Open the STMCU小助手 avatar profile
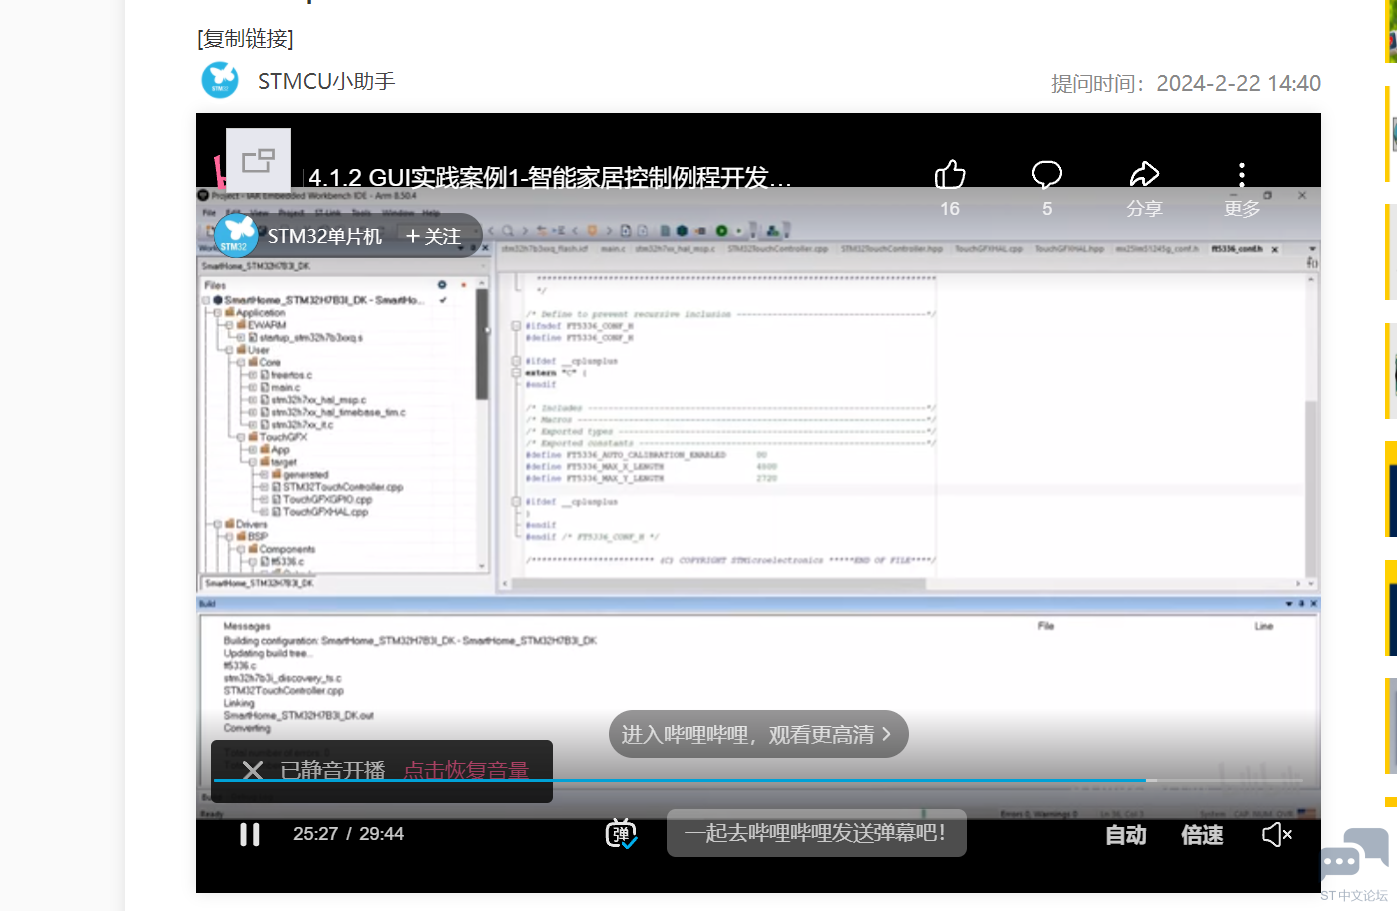Screen dimensions: 1397x911 220,80
